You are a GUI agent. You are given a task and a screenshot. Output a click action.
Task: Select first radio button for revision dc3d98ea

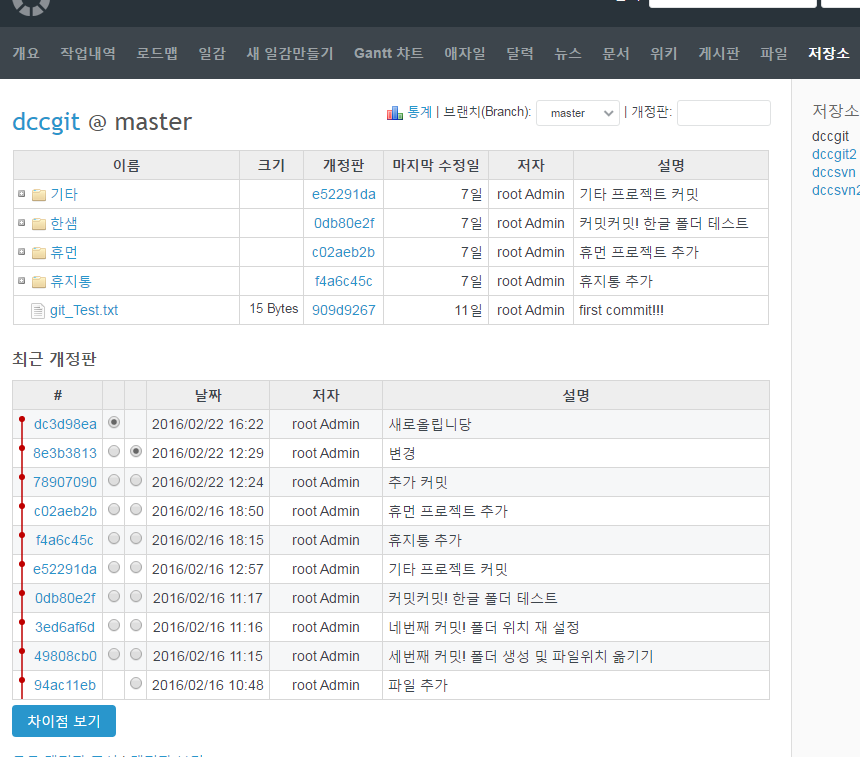pyautogui.click(x=114, y=423)
